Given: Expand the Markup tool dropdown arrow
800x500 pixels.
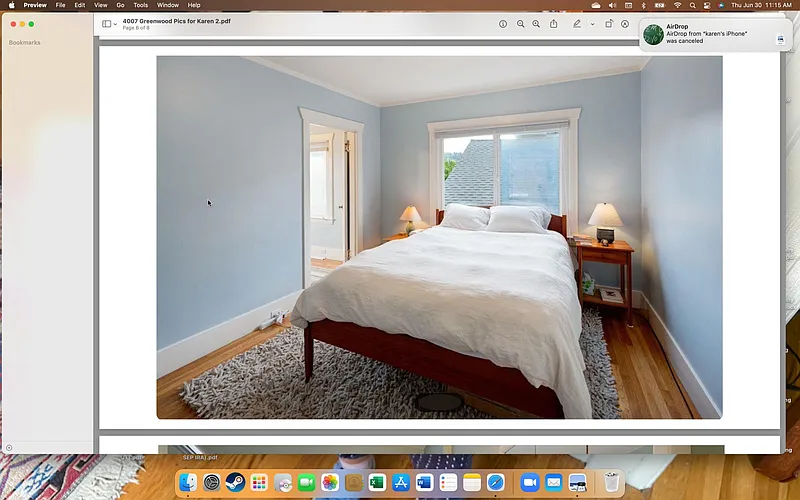Looking at the screenshot, I should click(592, 24).
